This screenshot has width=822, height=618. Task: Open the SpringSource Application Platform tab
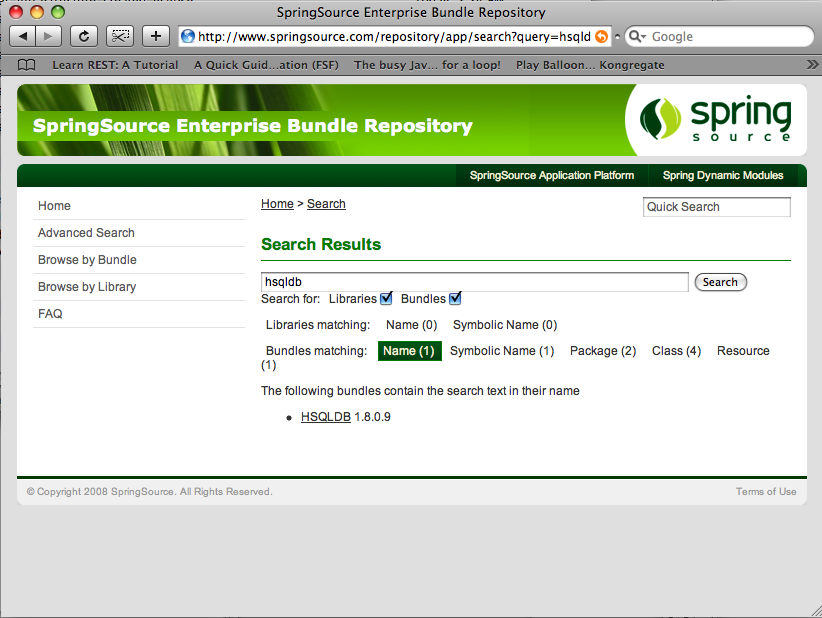click(x=551, y=175)
